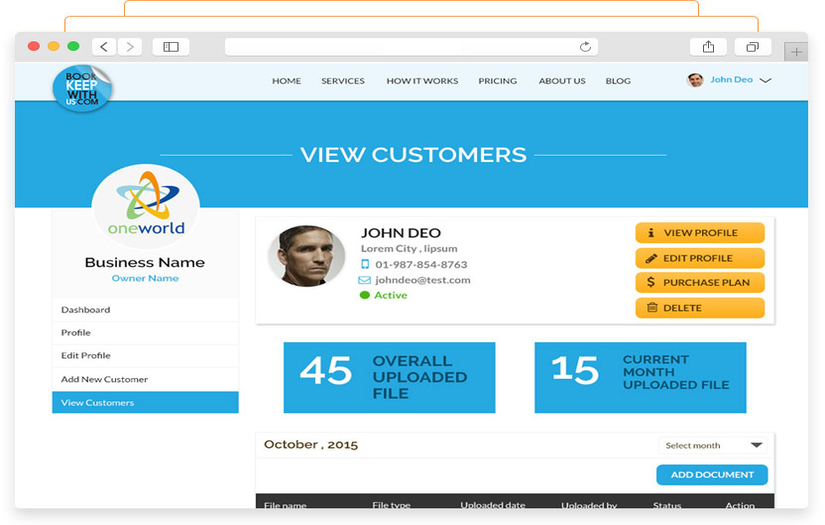
Task: Click the ADD DOCUMENT button
Action: coord(712,474)
